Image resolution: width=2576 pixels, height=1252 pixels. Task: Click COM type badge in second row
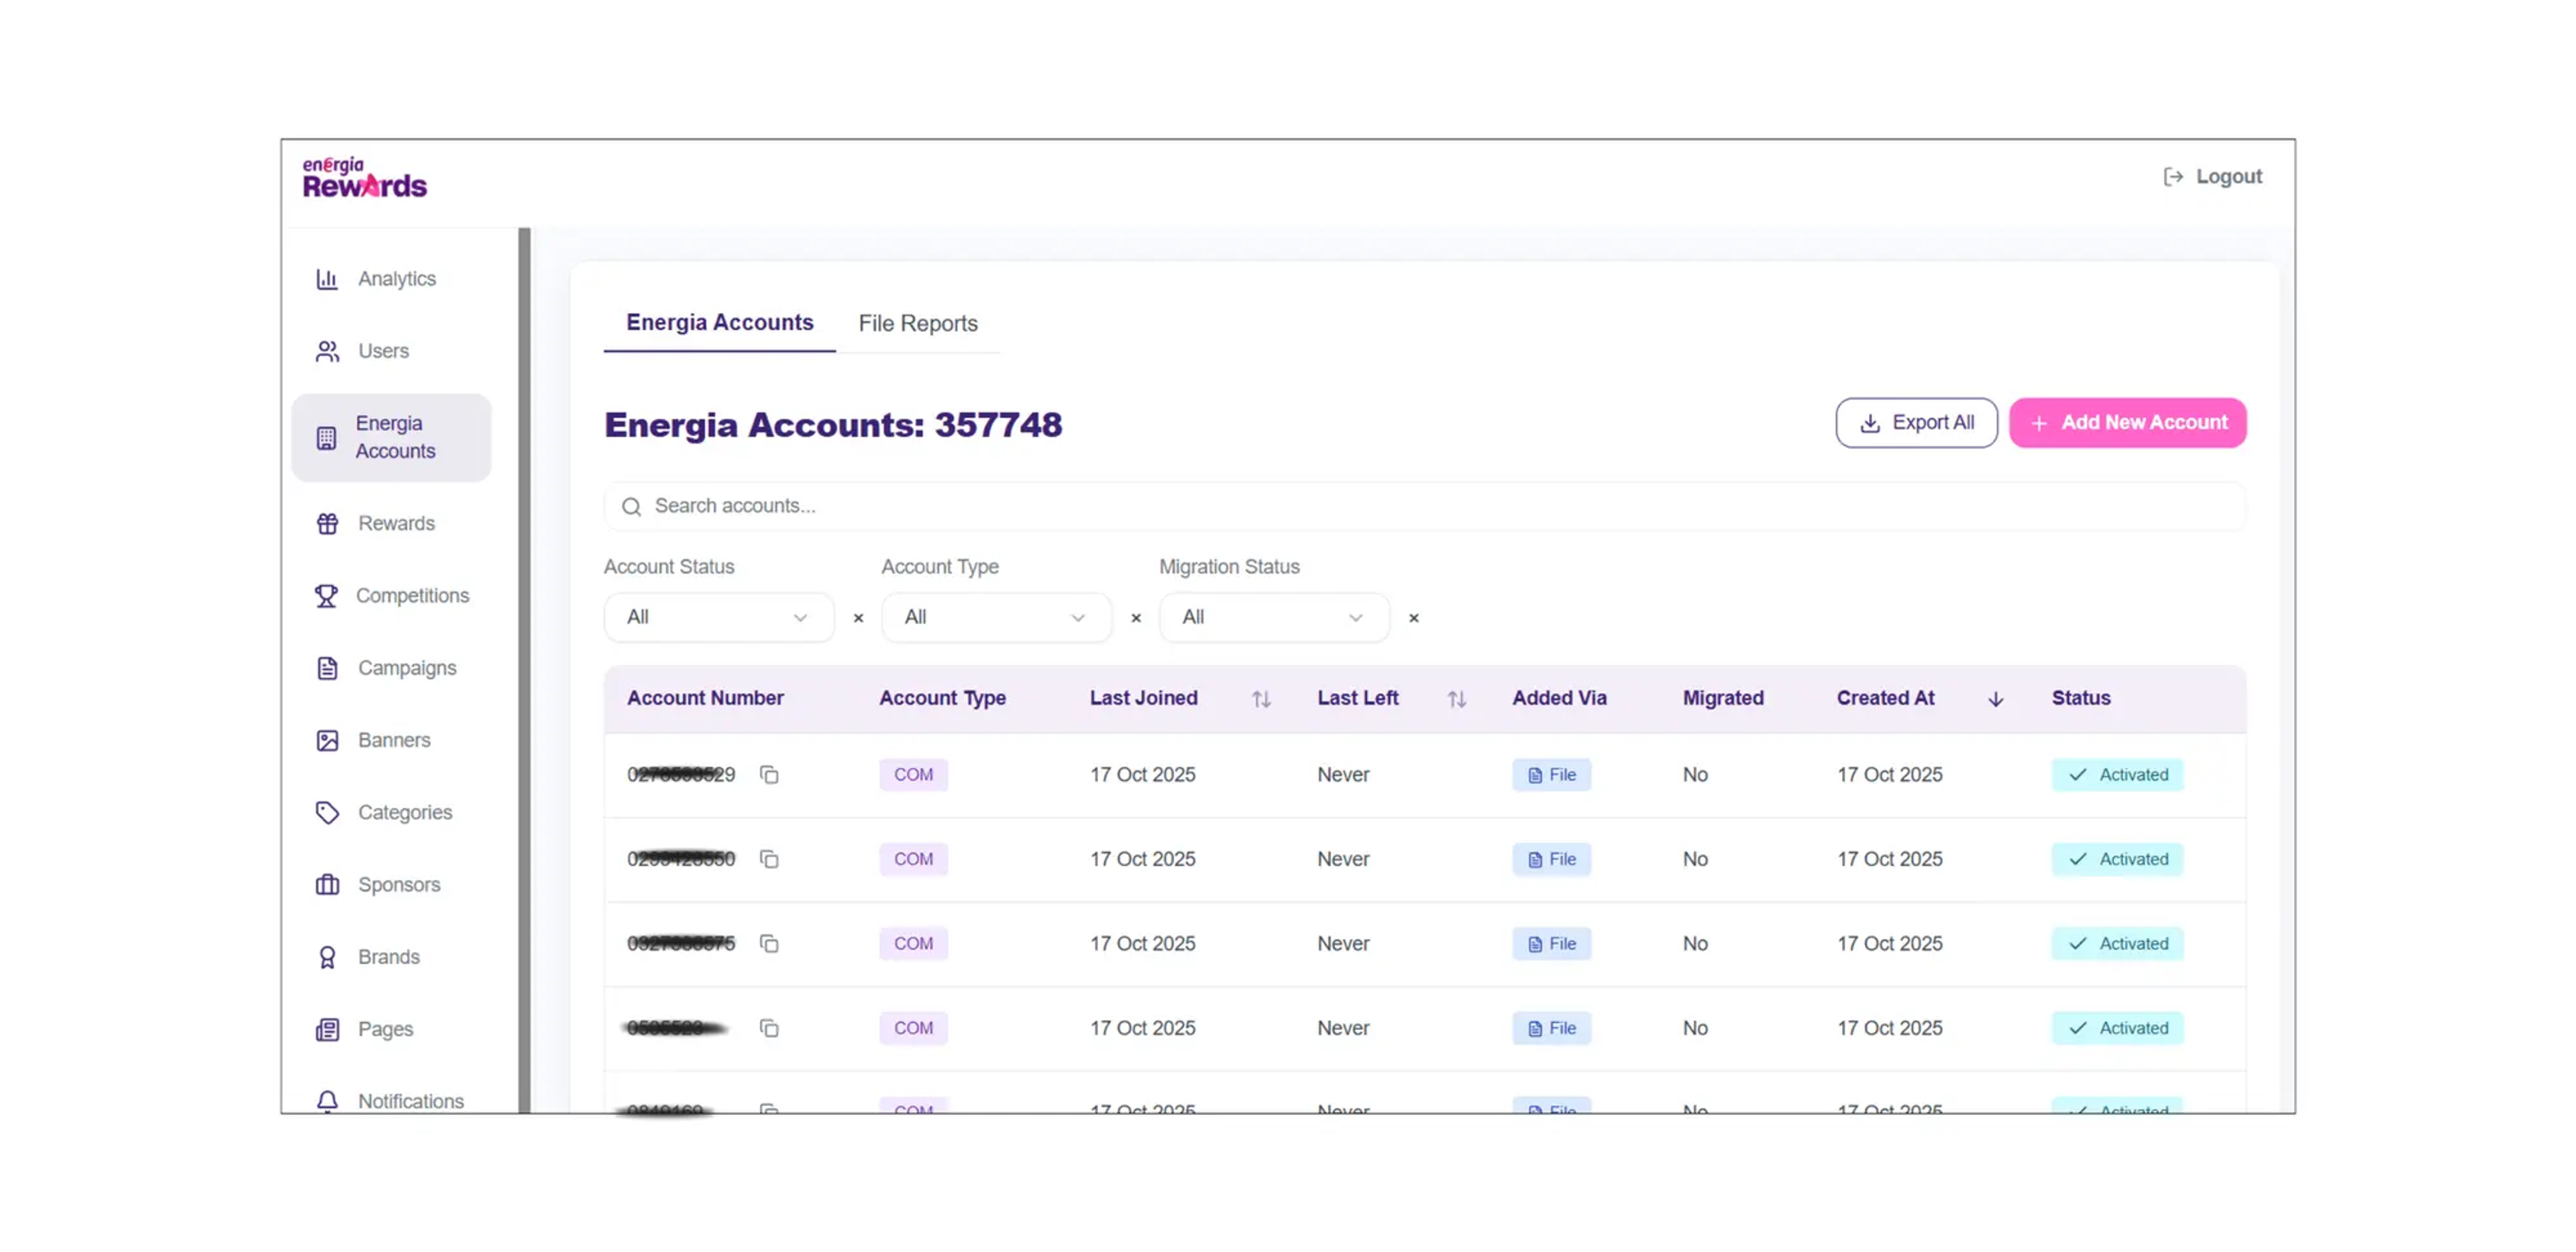coord(913,859)
